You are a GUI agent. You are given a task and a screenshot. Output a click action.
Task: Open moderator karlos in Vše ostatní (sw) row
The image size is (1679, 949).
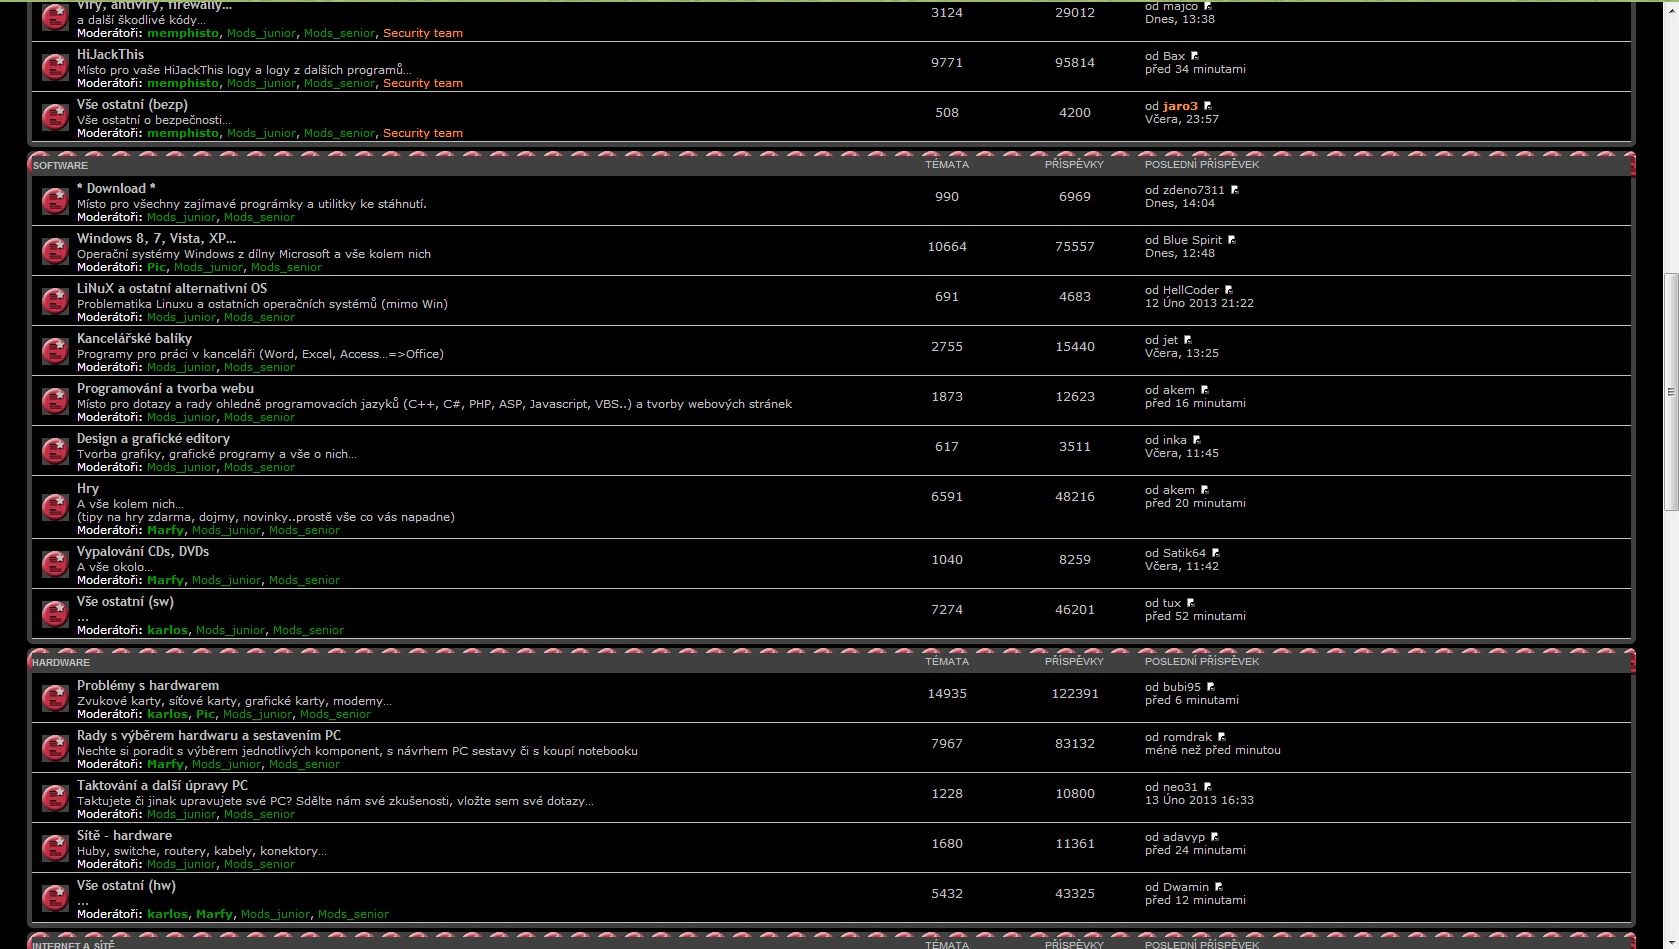click(x=167, y=630)
